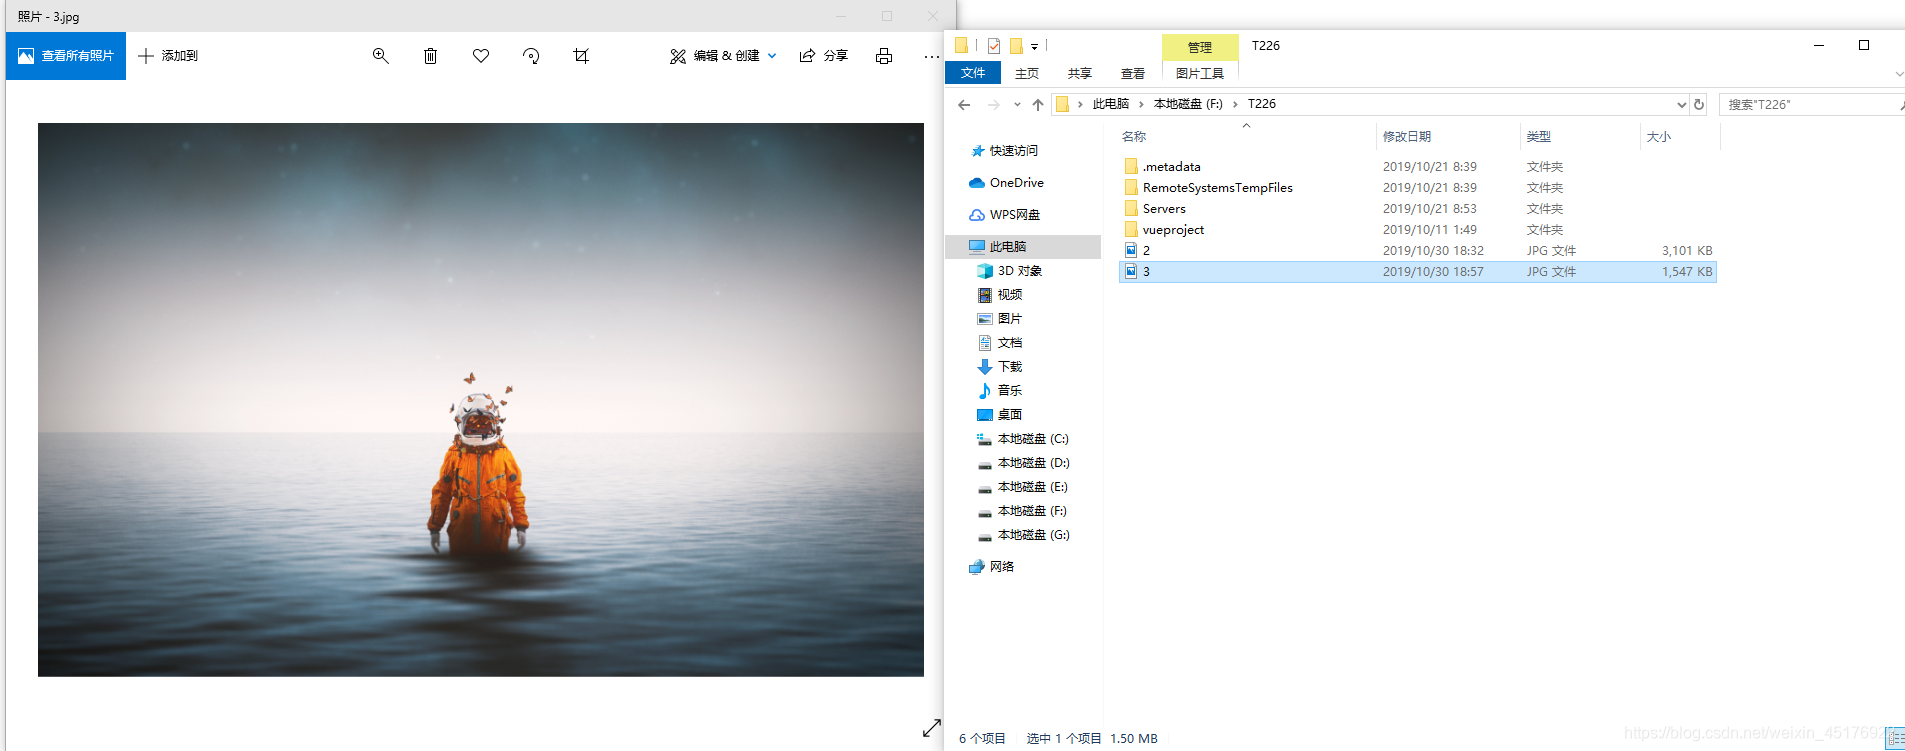Go up one folder level

[1038, 104]
